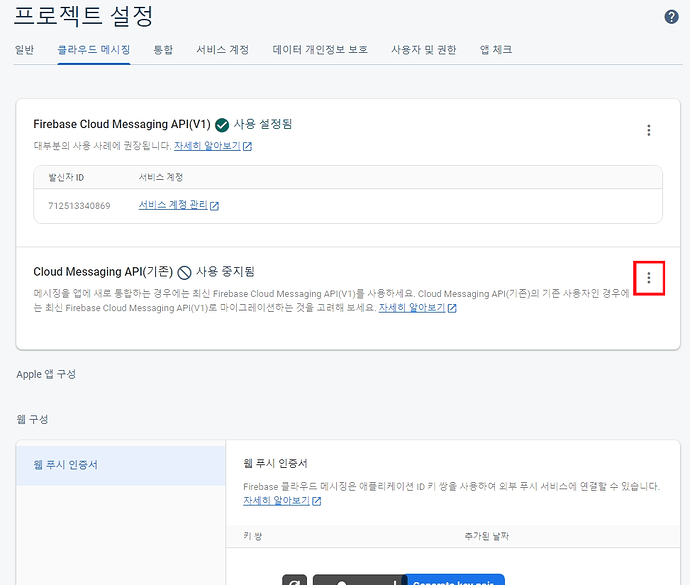The width and height of the screenshot is (690, 585).
Task: Open the help question mark icon
Action: (671, 17)
